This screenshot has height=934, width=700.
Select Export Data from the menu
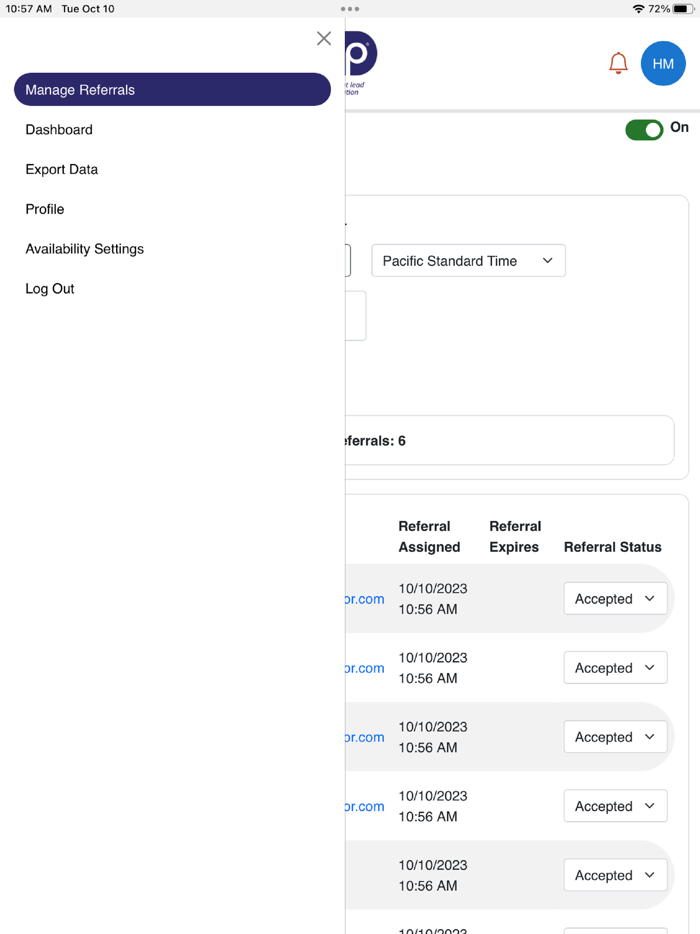pyautogui.click(x=61, y=169)
